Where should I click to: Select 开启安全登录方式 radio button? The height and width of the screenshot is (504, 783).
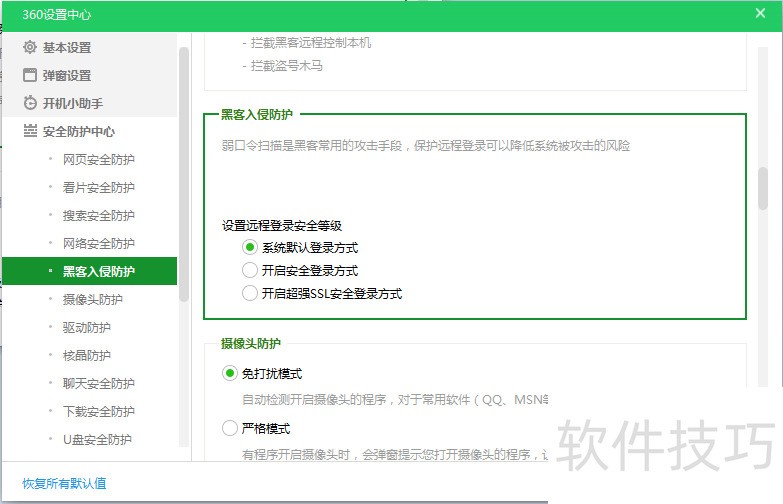pyautogui.click(x=250, y=270)
